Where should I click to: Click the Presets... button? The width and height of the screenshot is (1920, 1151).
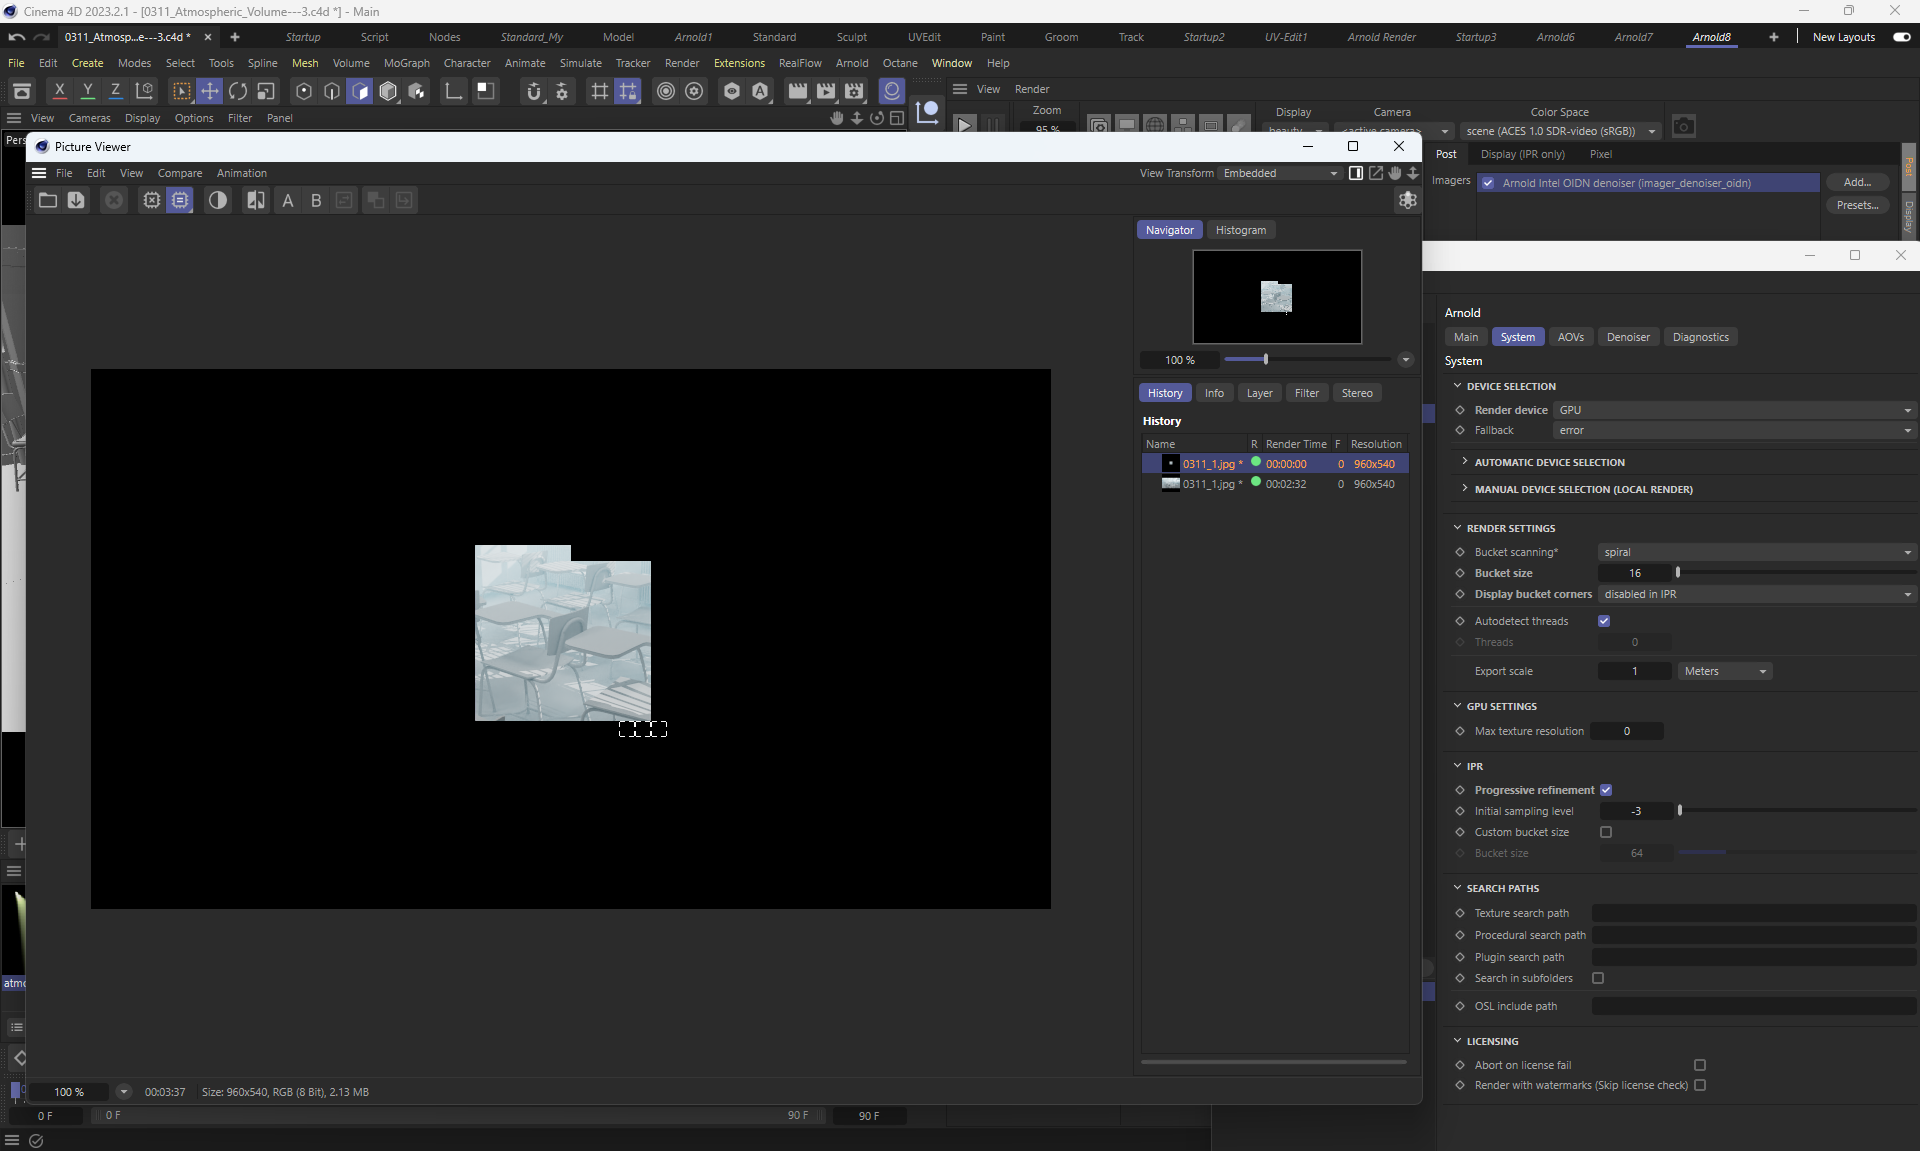(x=1856, y=205)
